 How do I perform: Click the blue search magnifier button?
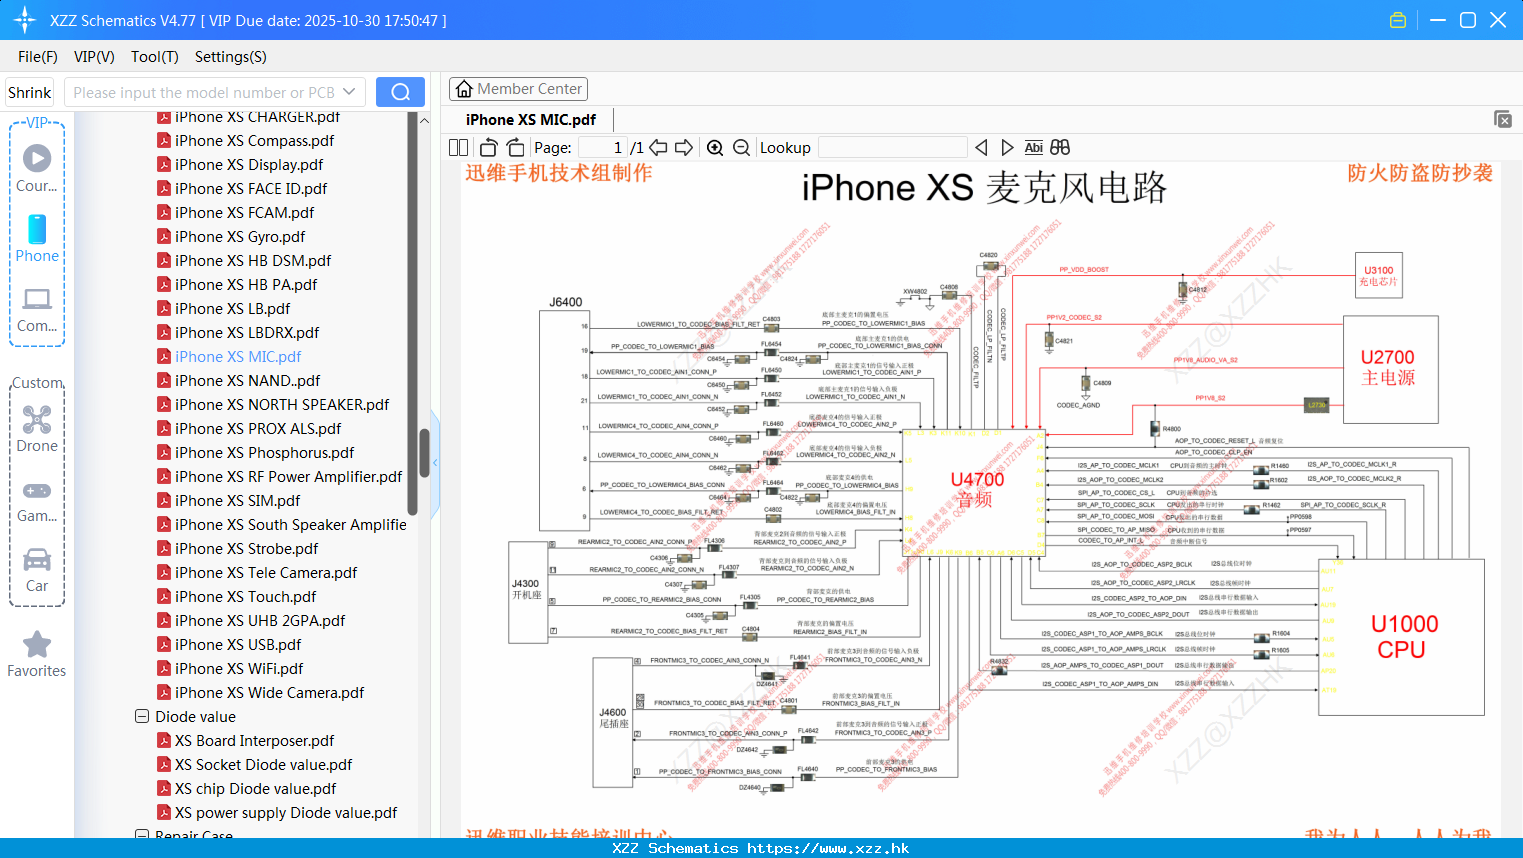(400, 92)
